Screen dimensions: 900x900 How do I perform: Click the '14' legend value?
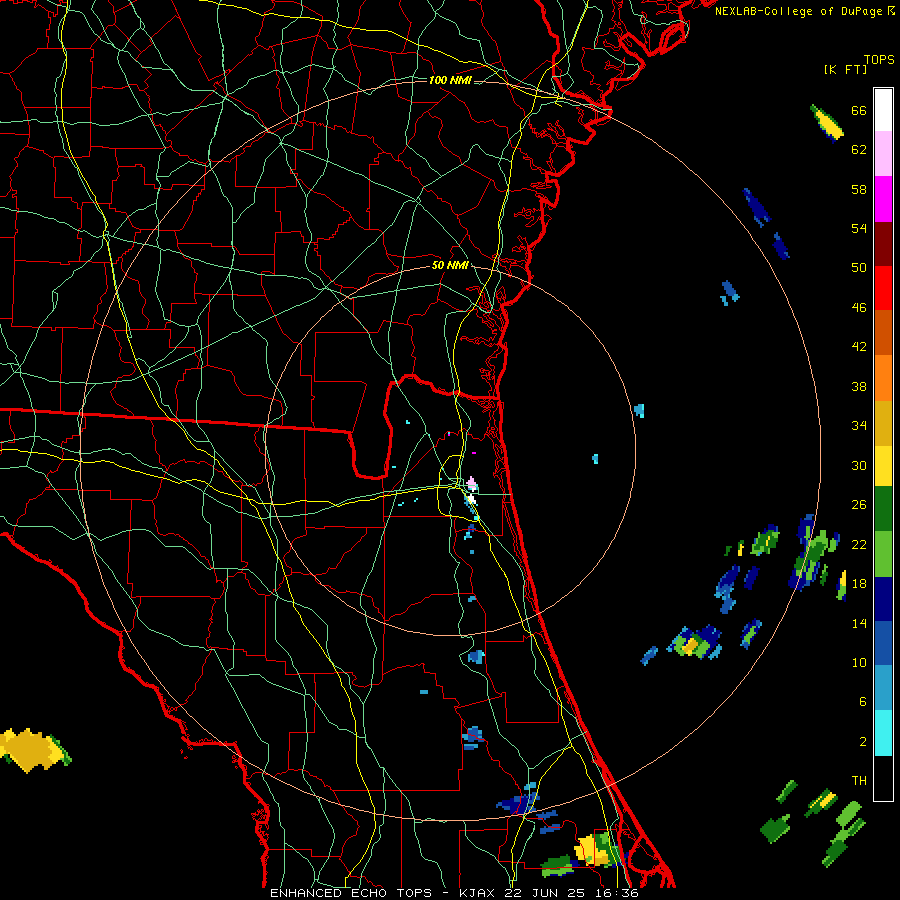click(859, 623)
